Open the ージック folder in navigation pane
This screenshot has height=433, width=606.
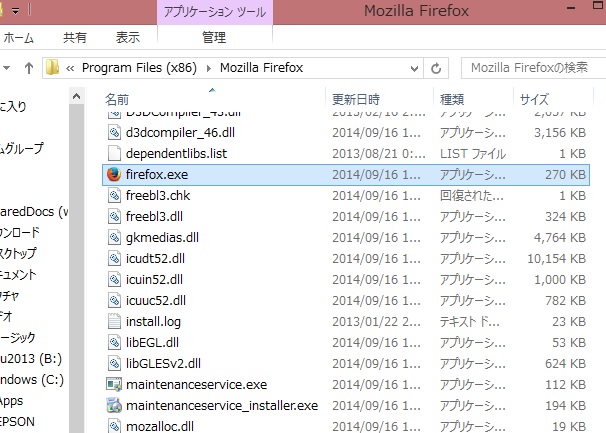point(18,338)
